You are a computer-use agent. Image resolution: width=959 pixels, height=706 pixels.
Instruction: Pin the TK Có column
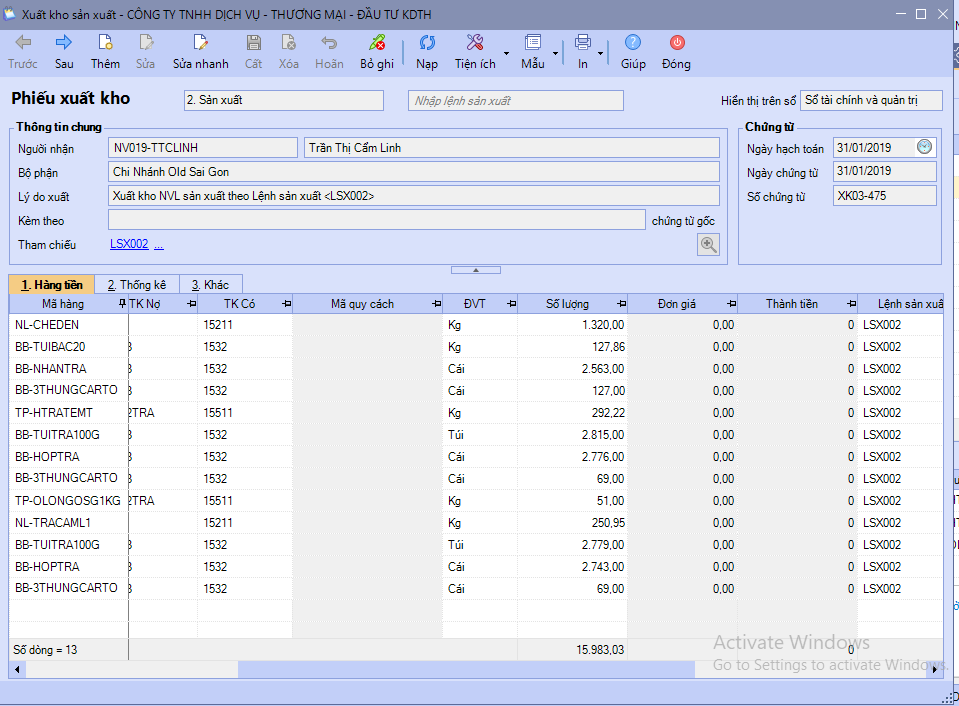coord(286,303)
